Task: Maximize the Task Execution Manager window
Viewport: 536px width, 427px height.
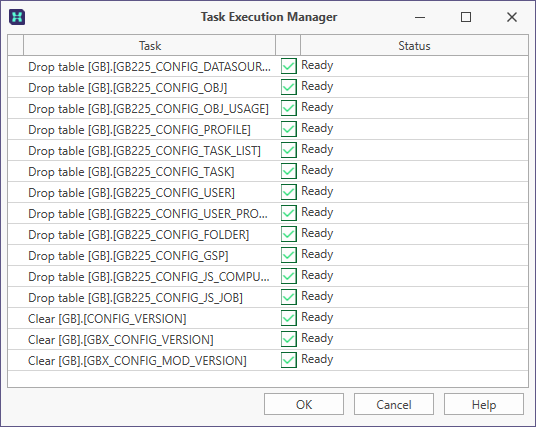Action: 466,17
